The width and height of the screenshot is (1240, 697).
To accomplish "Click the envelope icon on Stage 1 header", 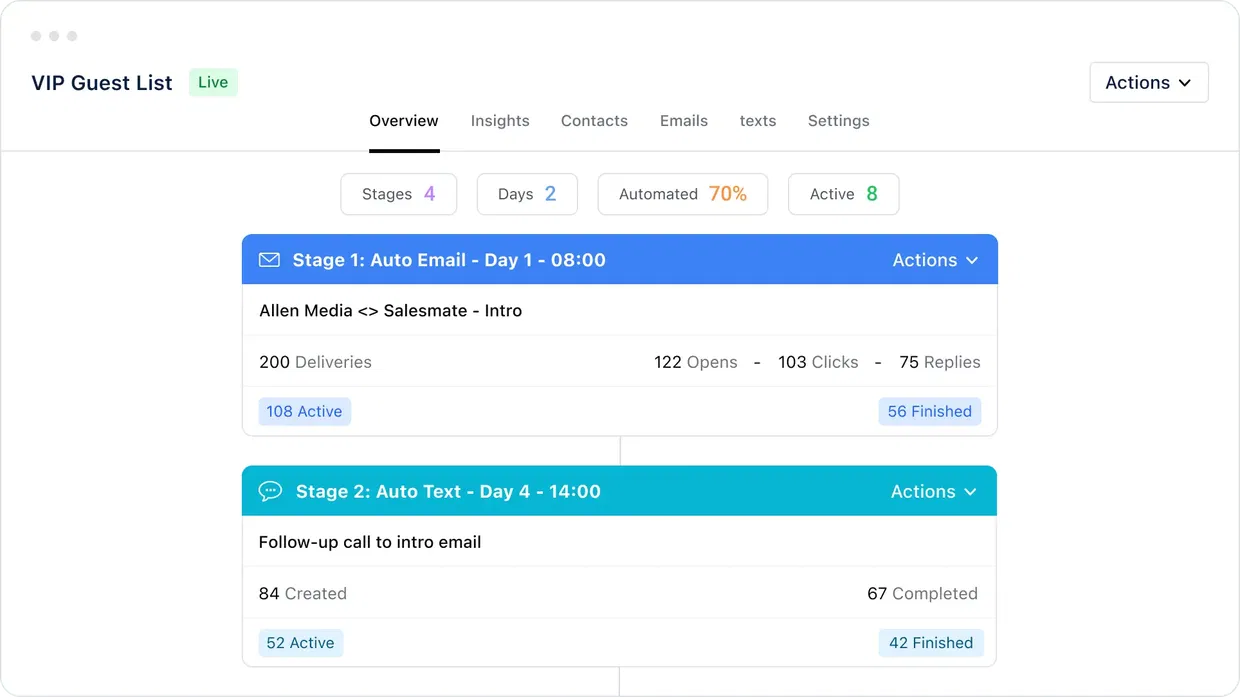I will point(269,259).
